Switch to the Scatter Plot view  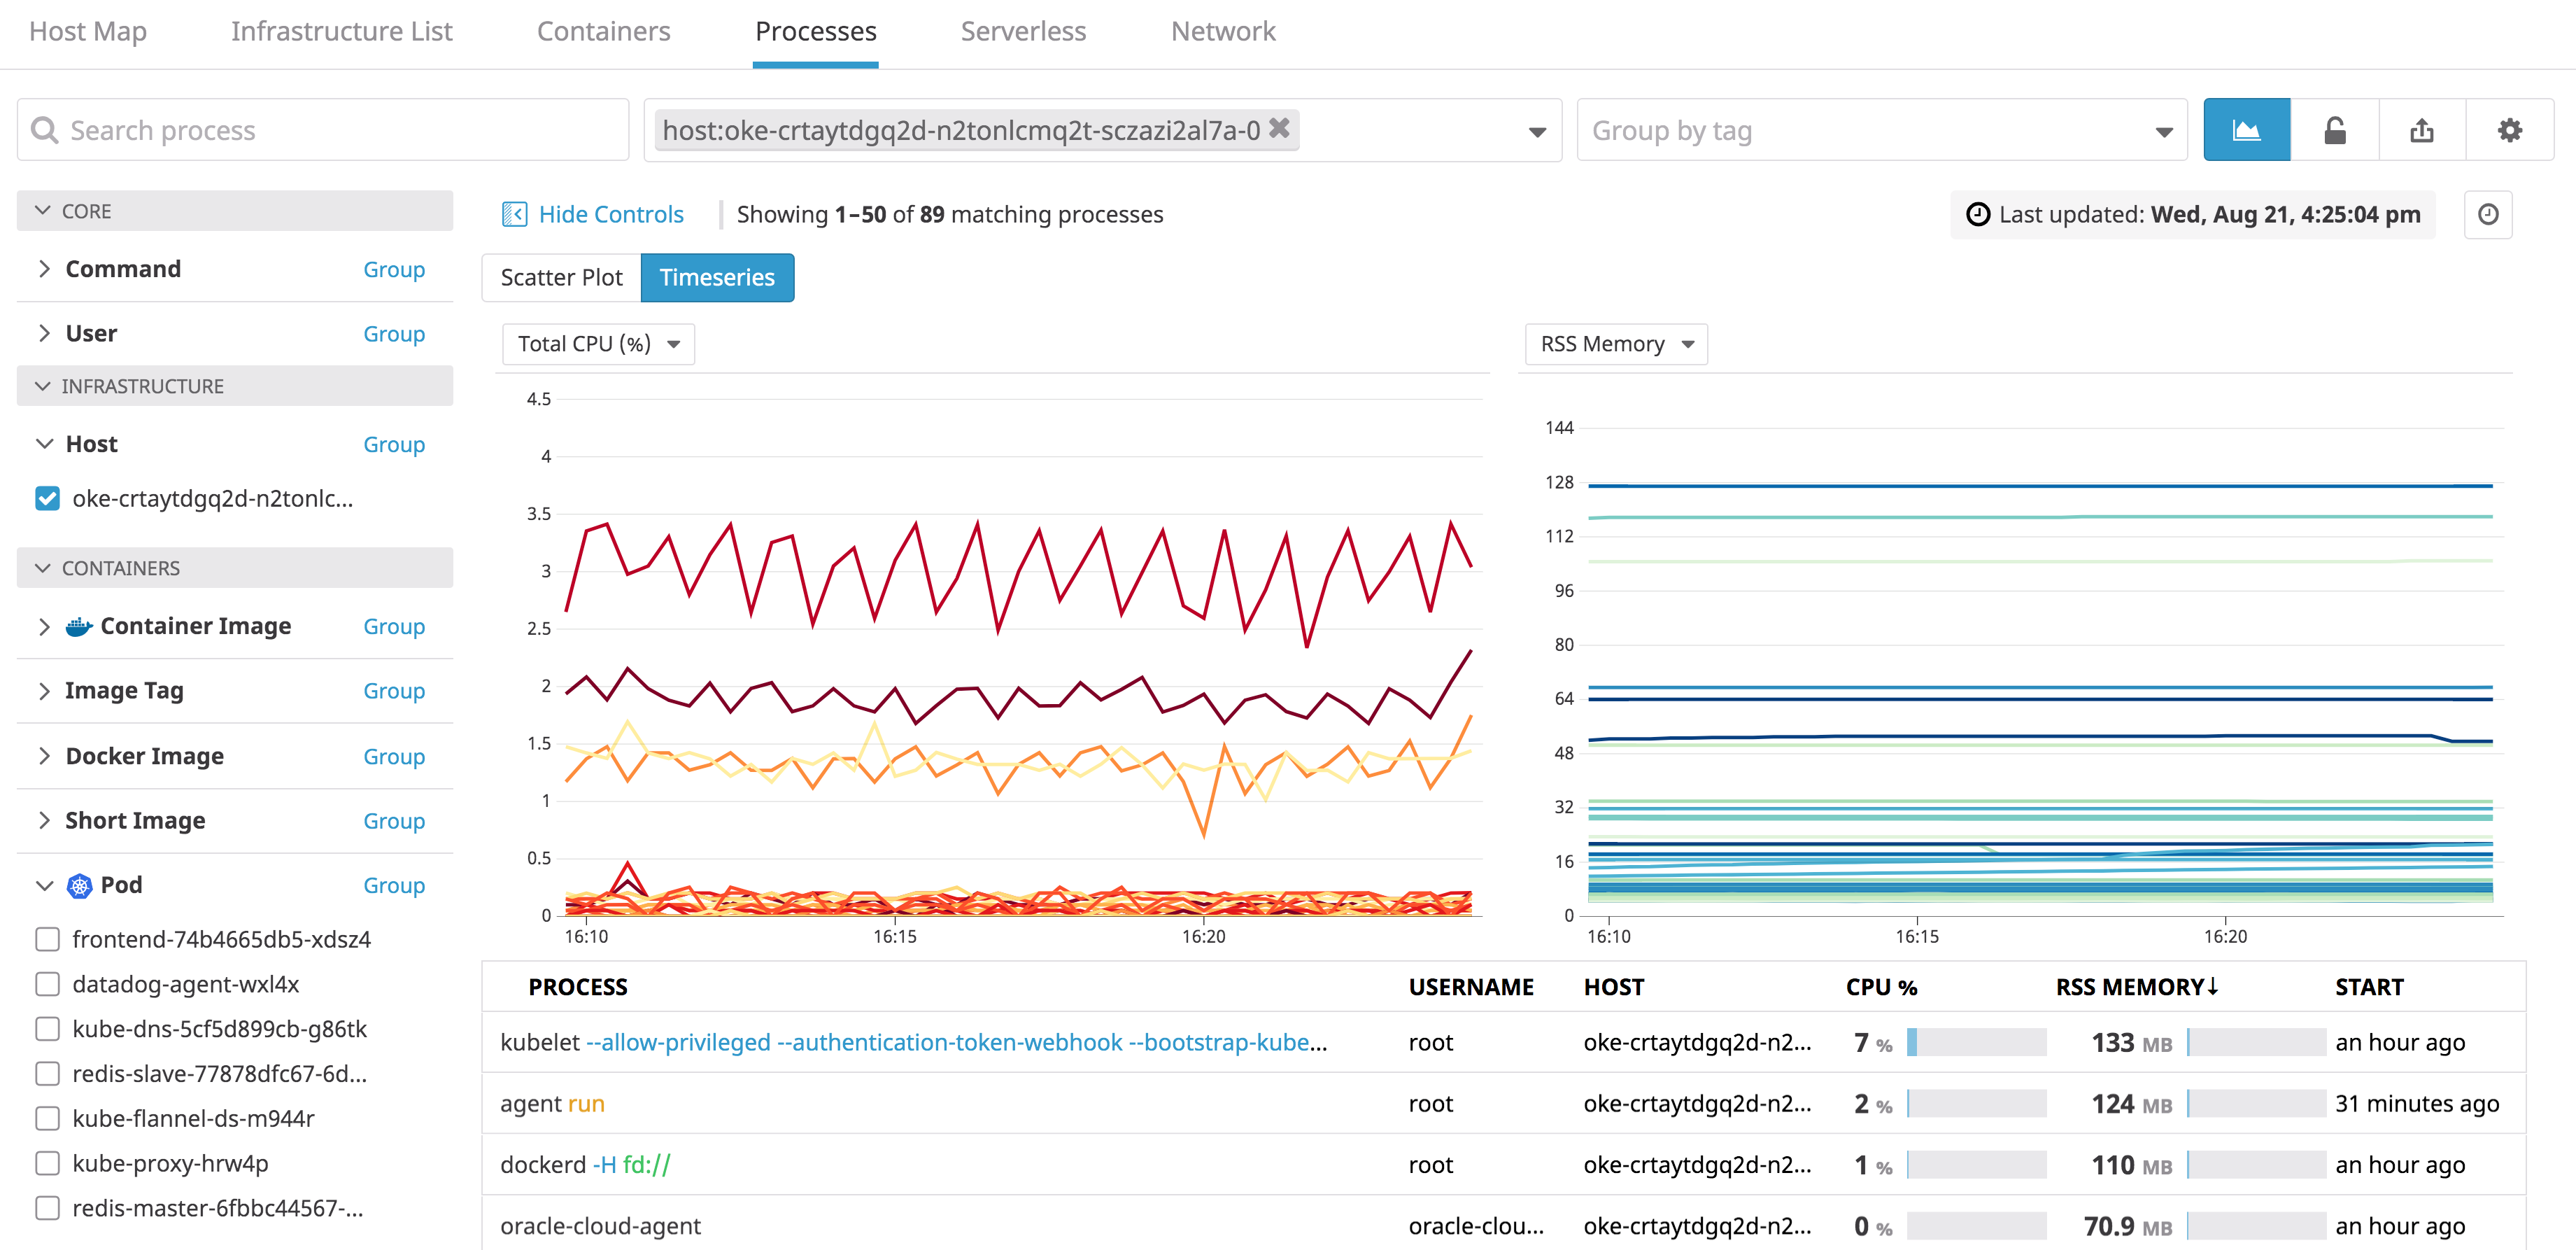(561, 277)
